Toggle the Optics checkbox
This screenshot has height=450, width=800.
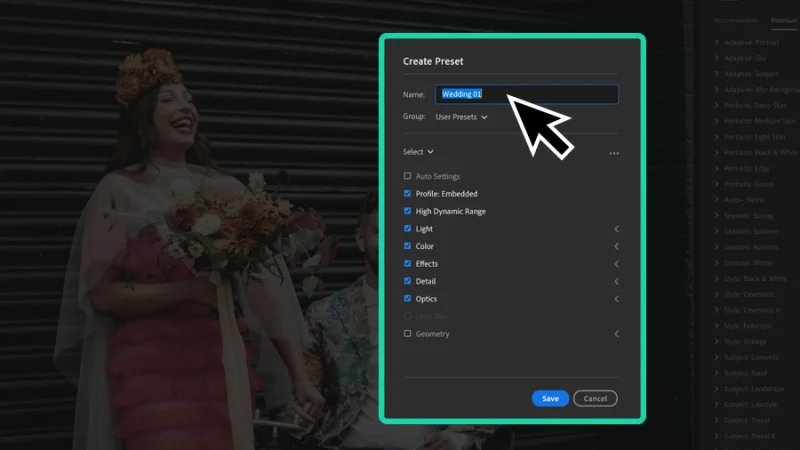coord(407,298)
